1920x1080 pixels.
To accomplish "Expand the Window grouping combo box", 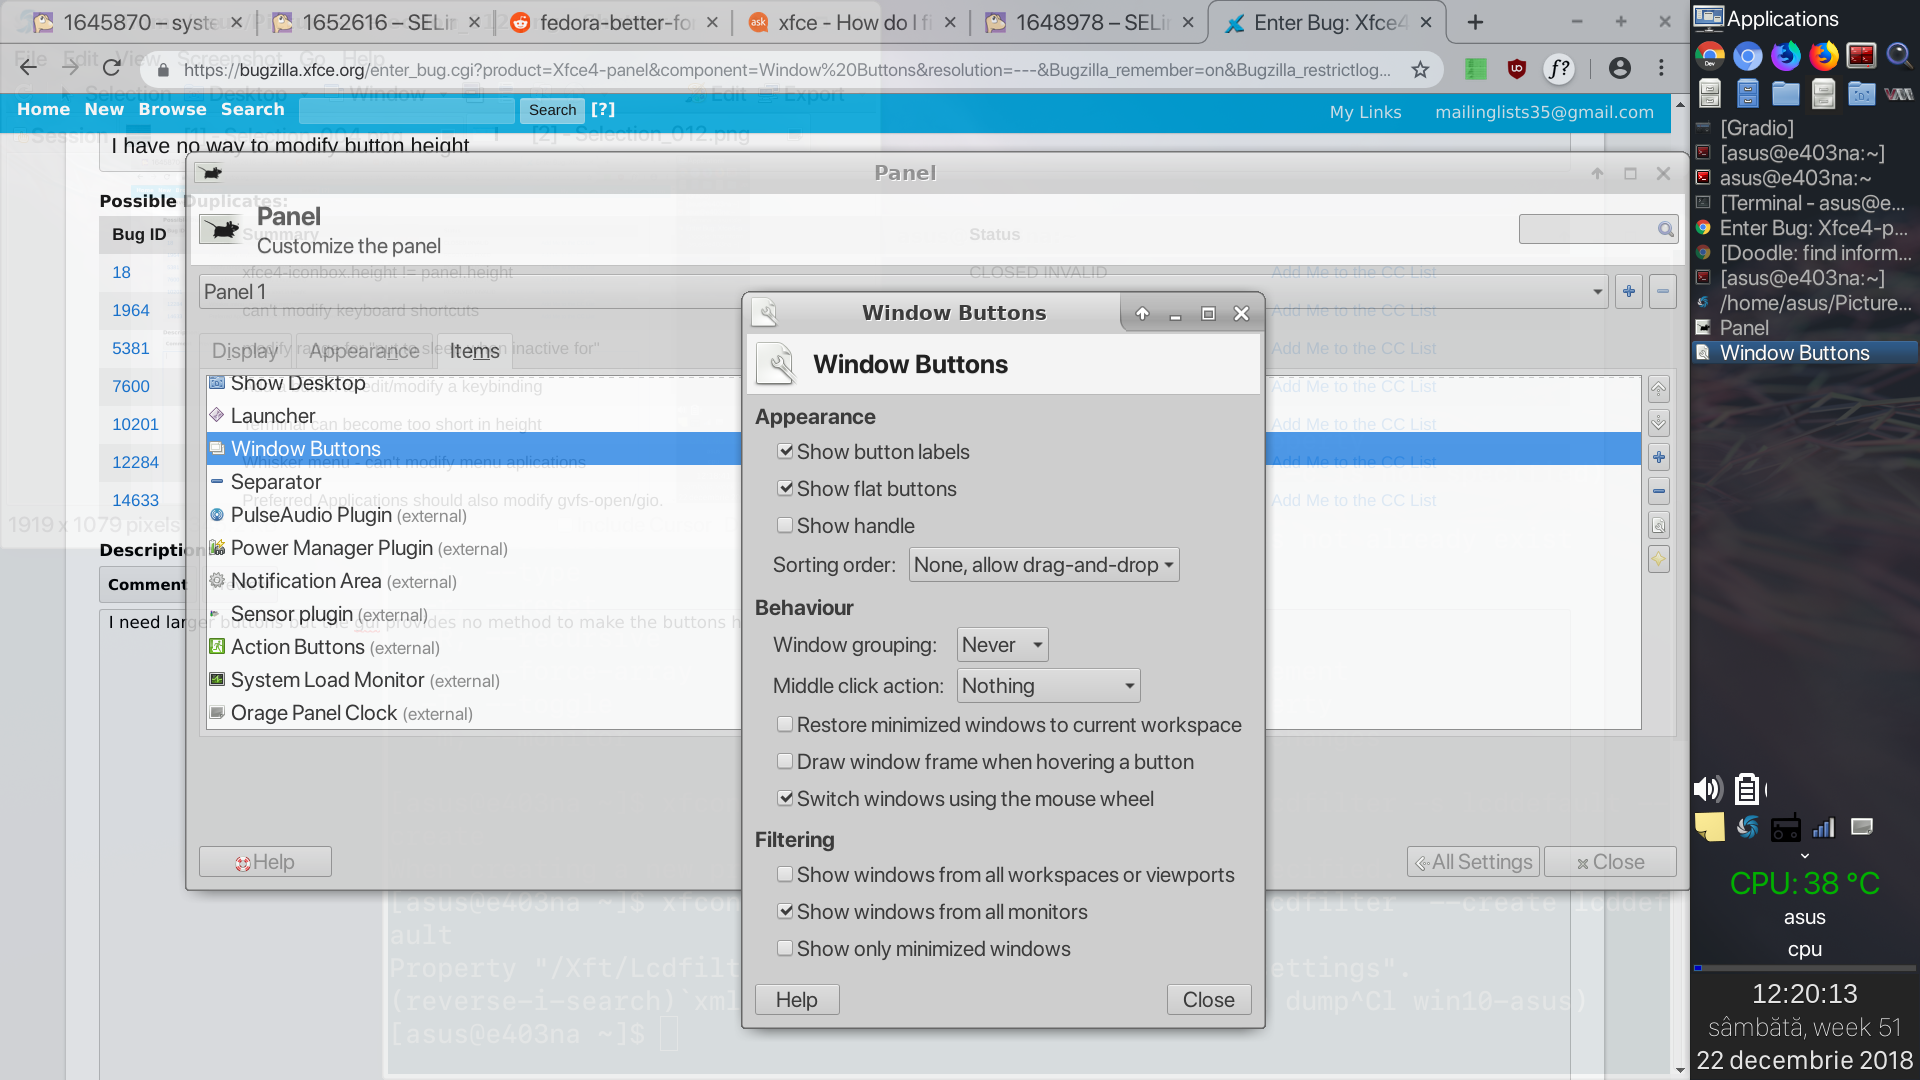I will coord(1002,645).
